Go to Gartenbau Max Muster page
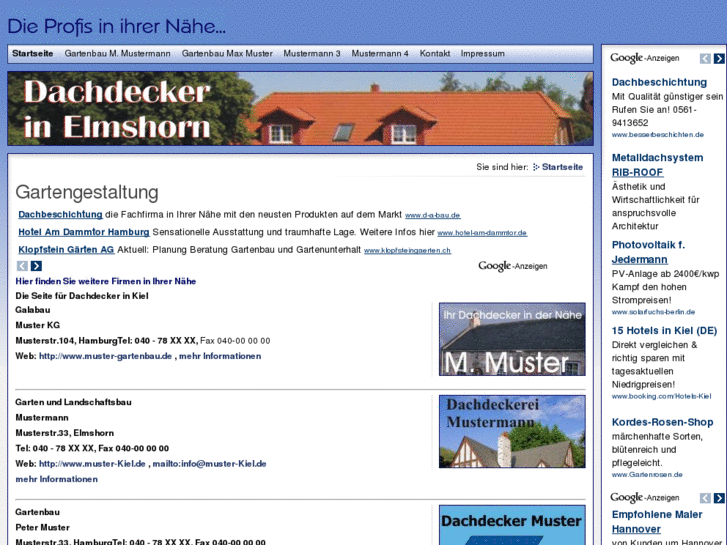The height and width of the screenshot is (545, 727). (x=227, y=53)
